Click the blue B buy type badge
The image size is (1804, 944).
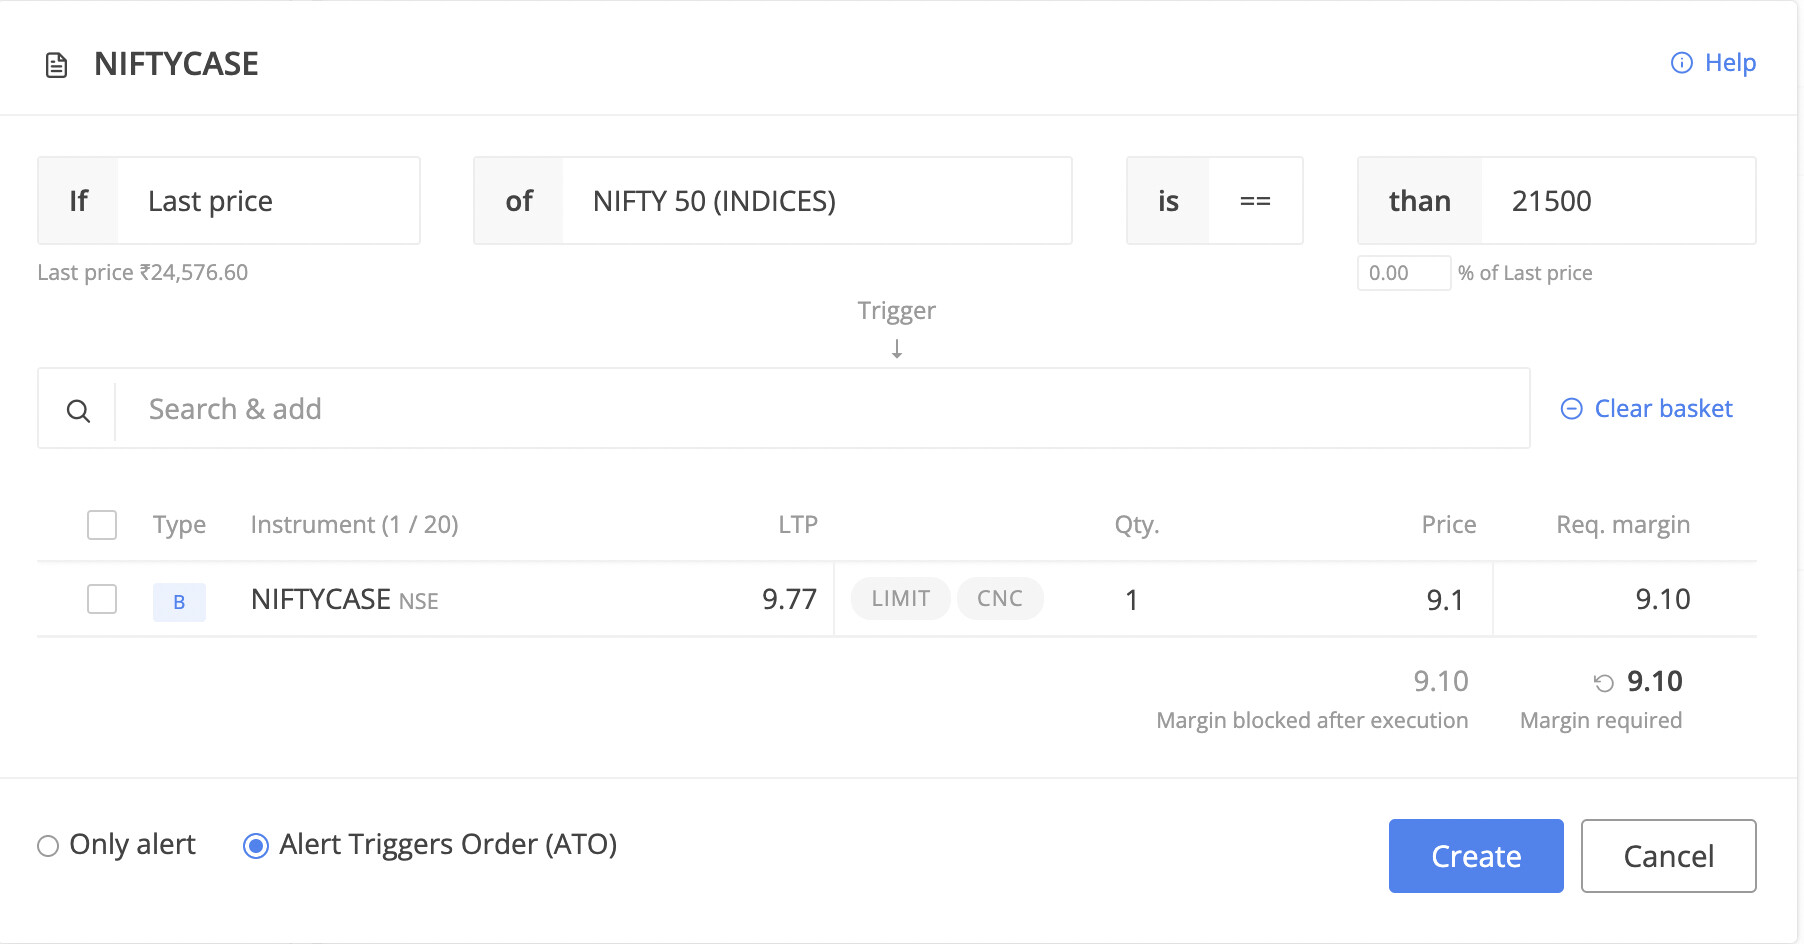(179, 602)
